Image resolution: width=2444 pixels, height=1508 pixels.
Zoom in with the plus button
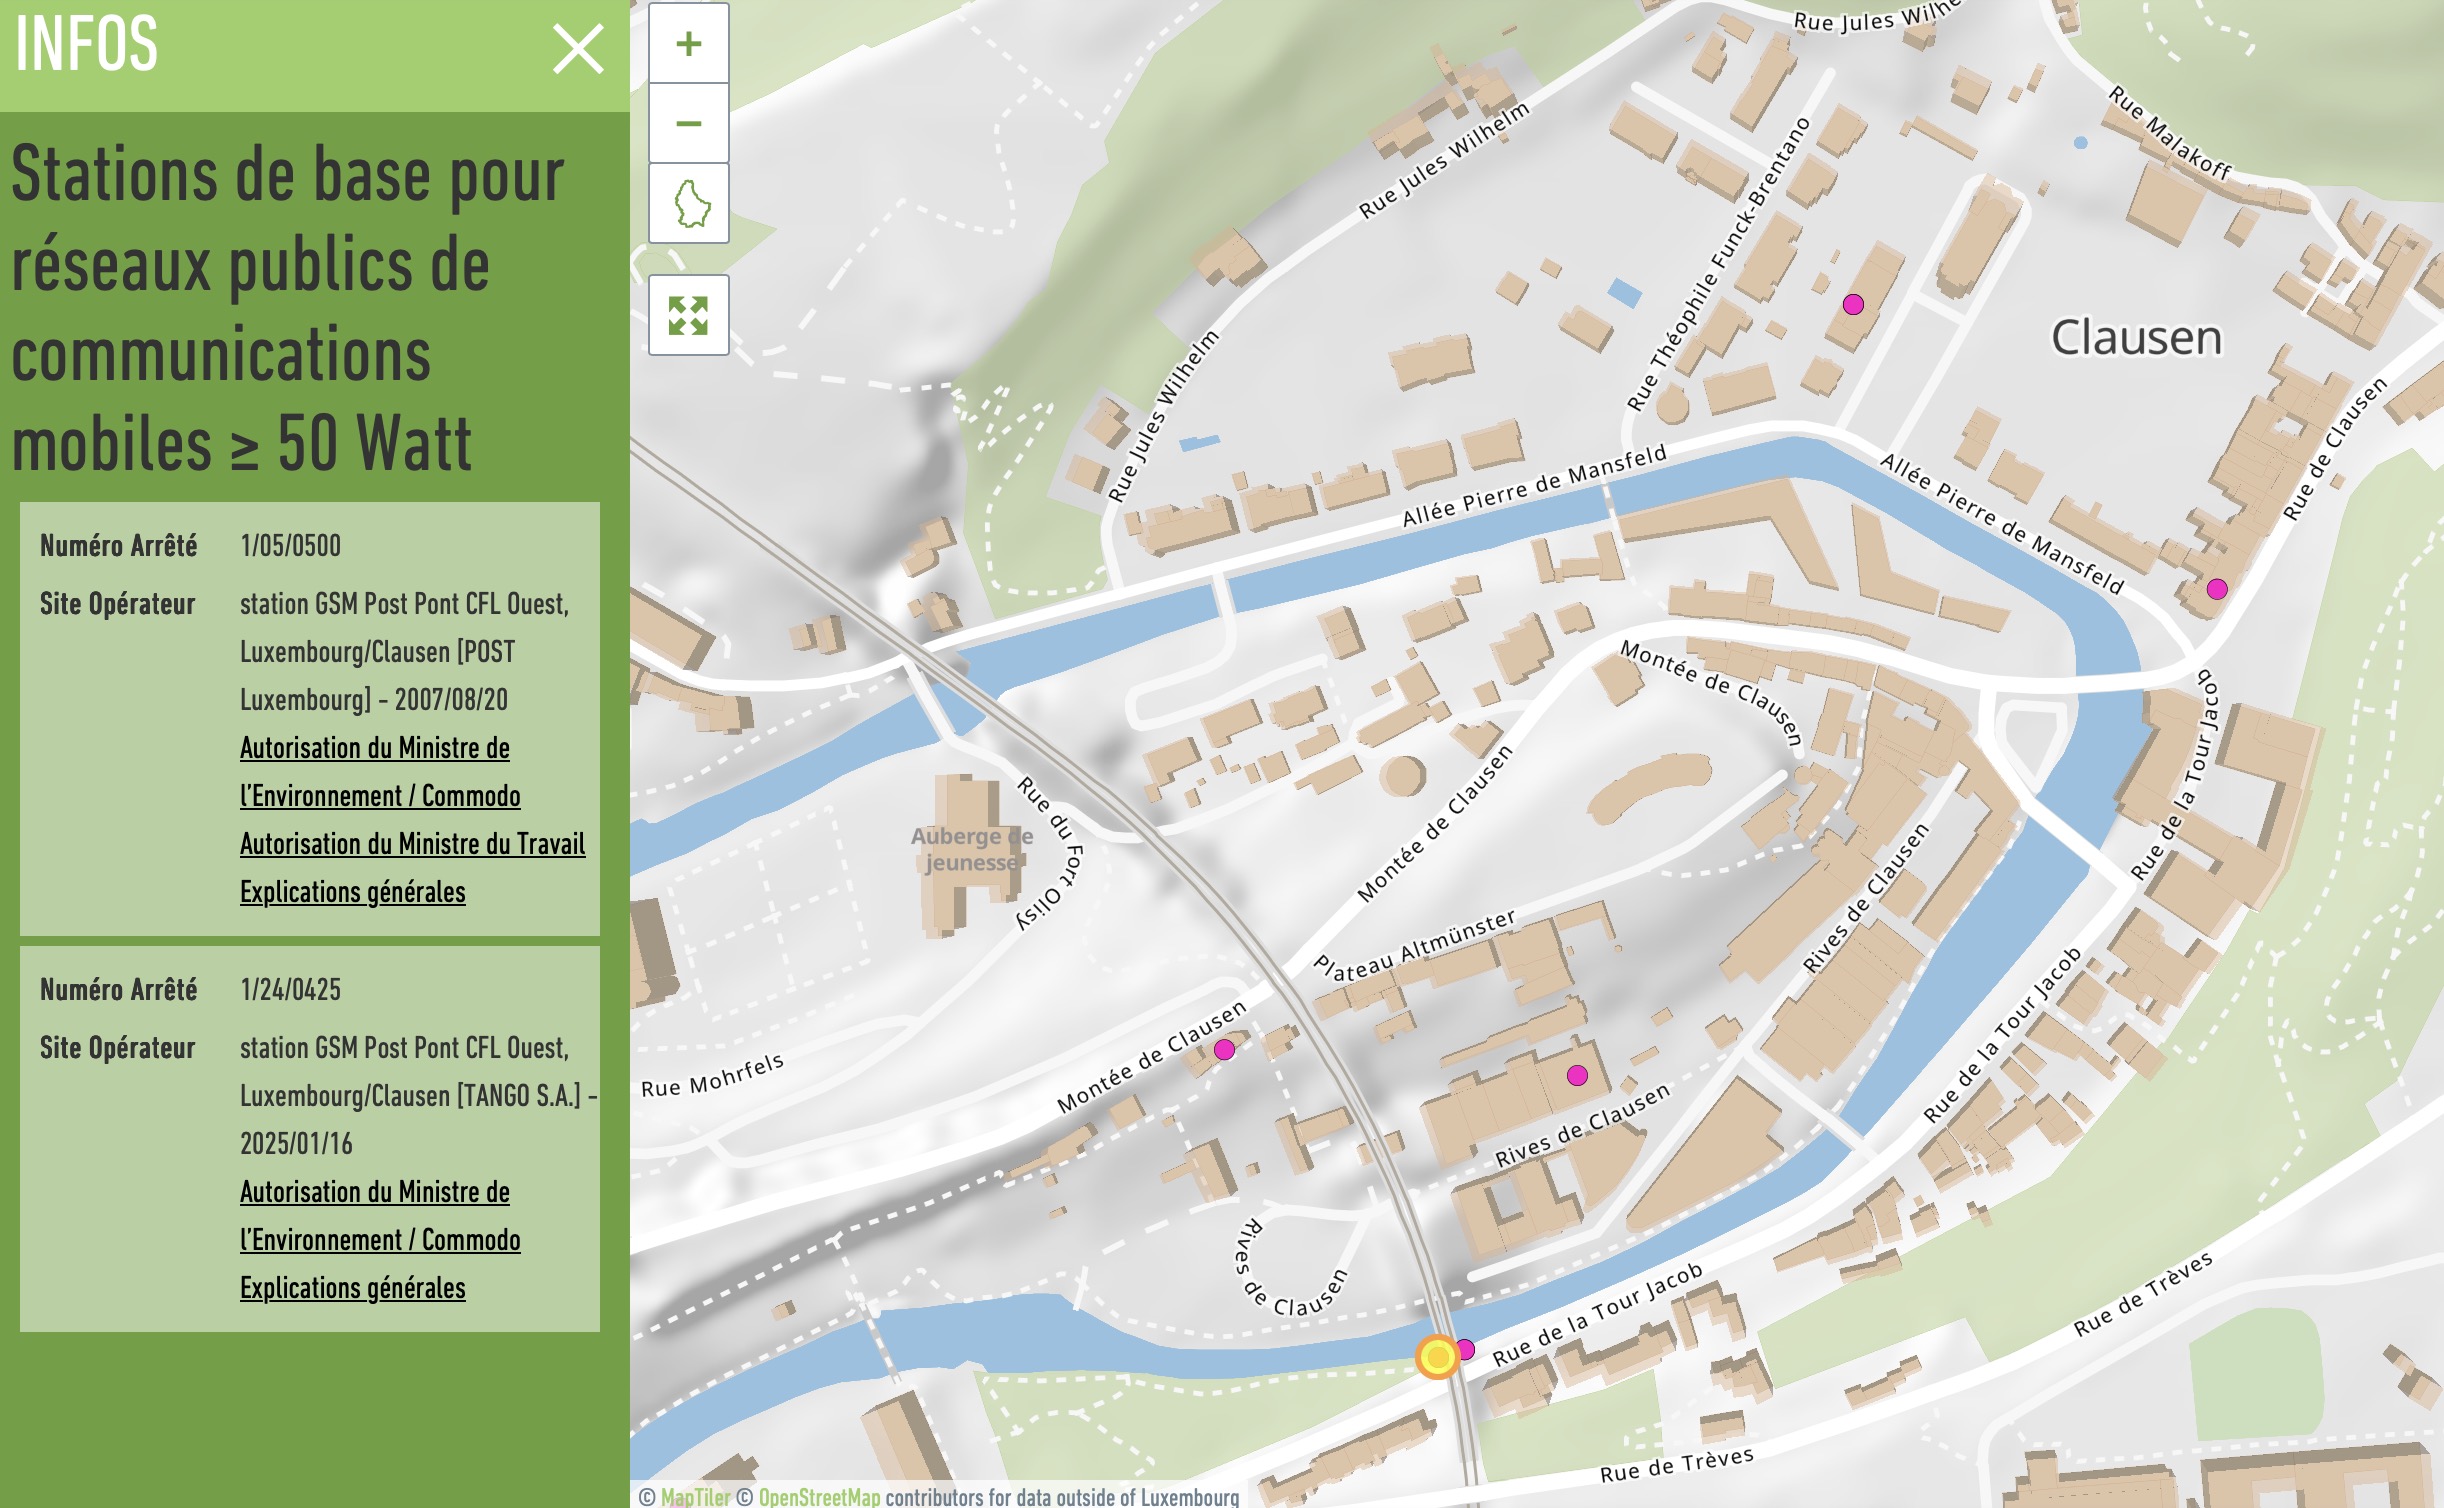click(x=688, y=44)
